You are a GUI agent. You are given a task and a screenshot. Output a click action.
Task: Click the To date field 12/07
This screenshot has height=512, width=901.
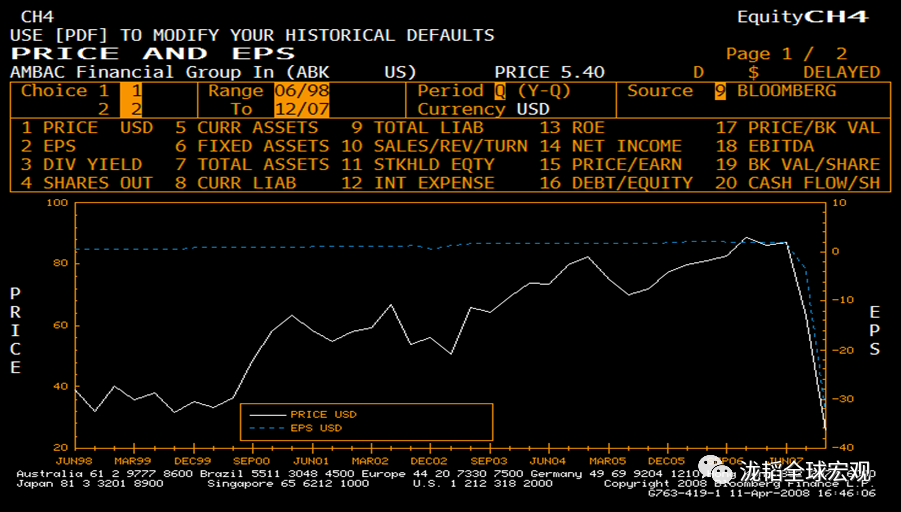click(302, 109)
